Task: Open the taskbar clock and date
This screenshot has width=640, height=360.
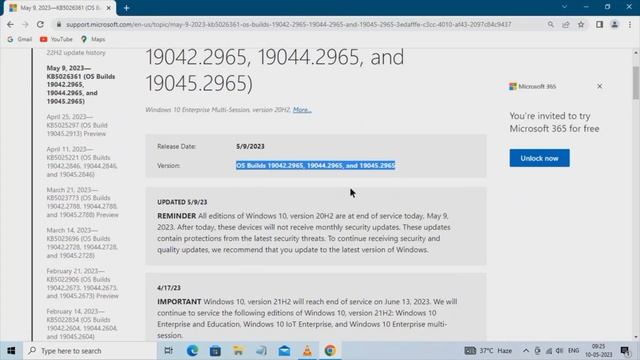Action: (599, 351)
